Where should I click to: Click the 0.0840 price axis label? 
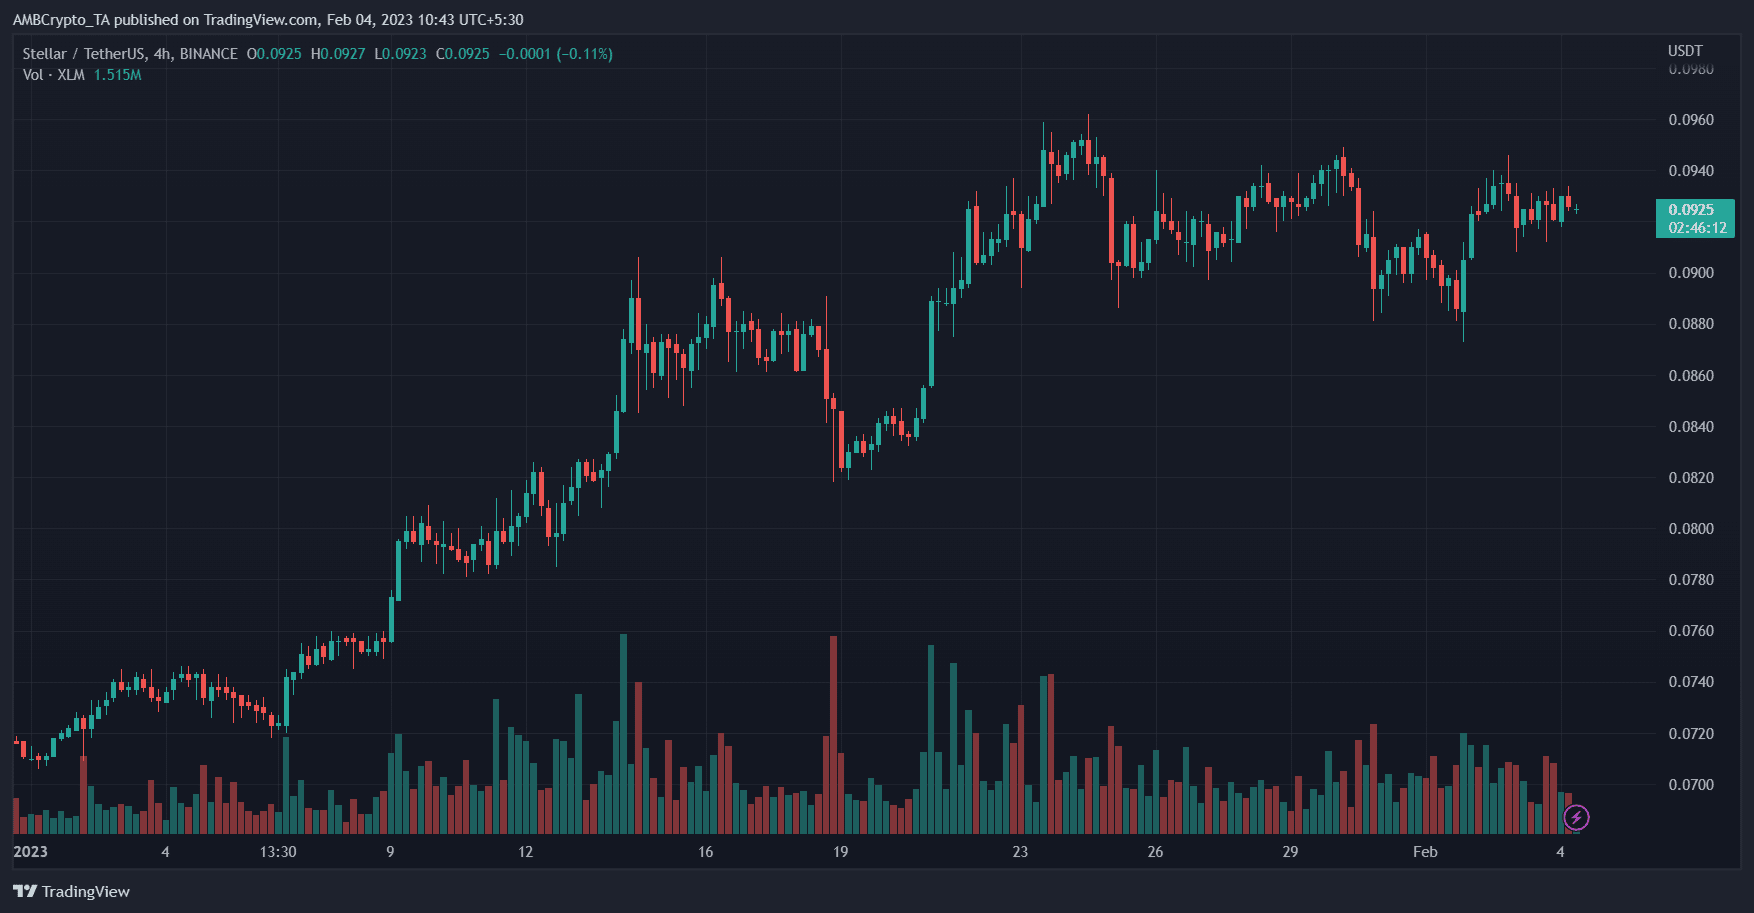click(1691, 427)
